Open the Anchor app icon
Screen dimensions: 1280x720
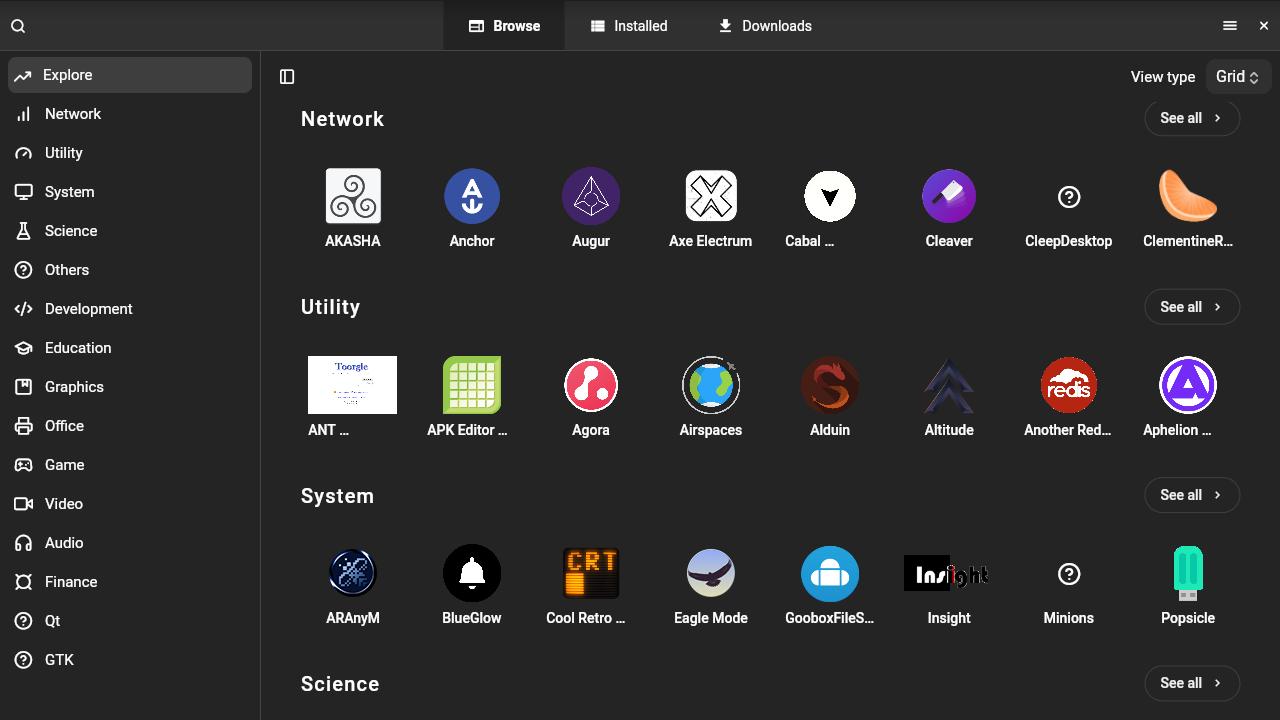point(472,196)
